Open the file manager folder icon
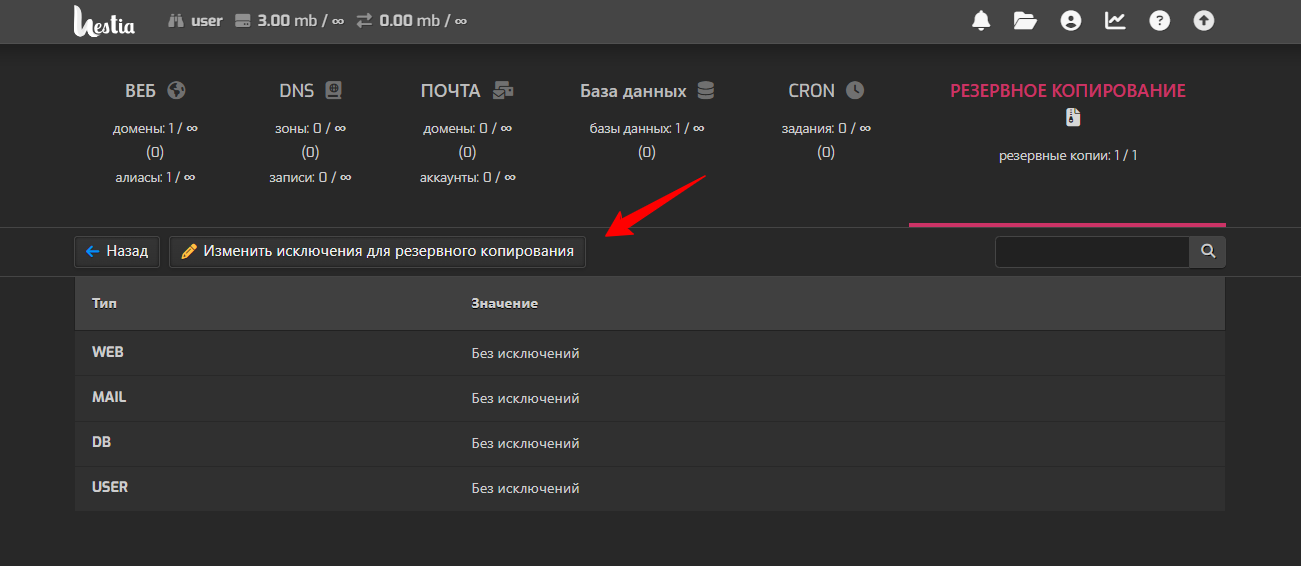Viewport: 1301px width, 566px height. tap(1025, 21)
